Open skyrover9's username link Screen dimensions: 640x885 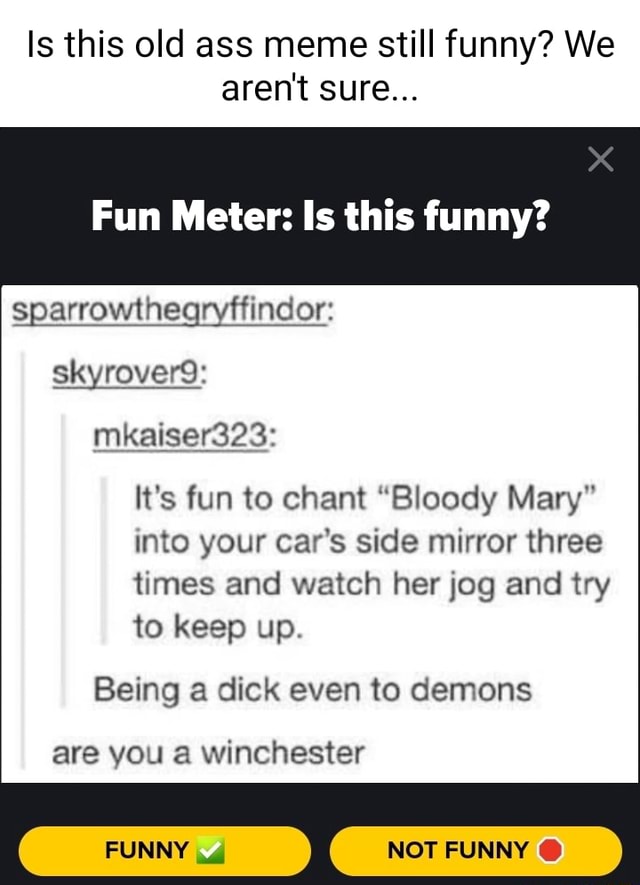coord(129,373)
